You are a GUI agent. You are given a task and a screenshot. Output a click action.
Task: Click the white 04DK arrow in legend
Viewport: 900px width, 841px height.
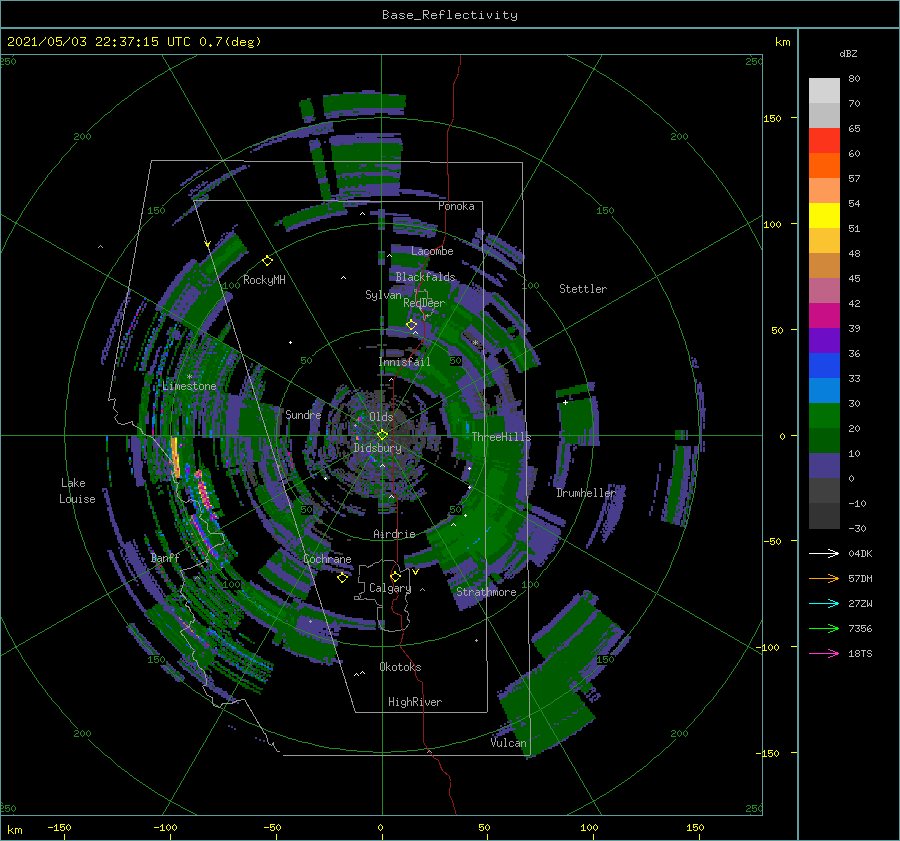click(824, 553)
